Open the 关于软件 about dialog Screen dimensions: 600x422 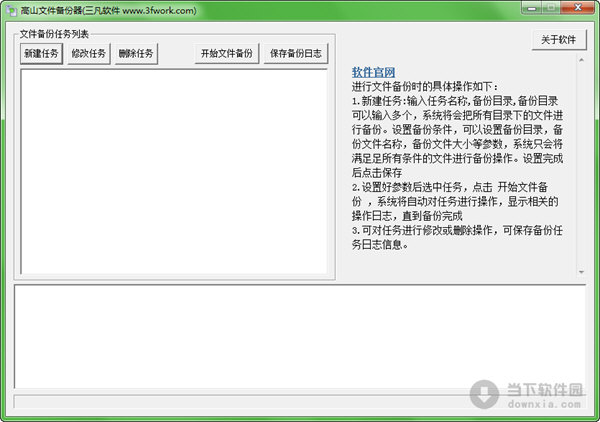pos(559,40)
